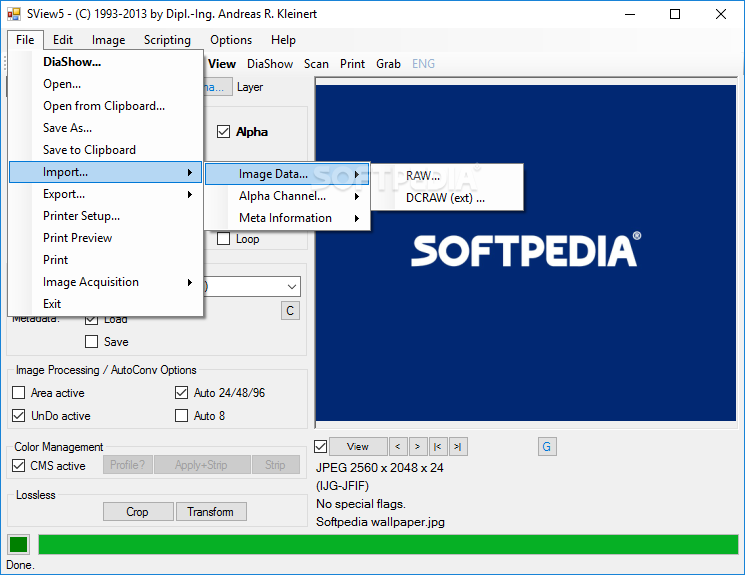The width and height of the screenshot is (745, 575).
Task: Check the metadata Save checkbox
Action: [x=91, y=342]
